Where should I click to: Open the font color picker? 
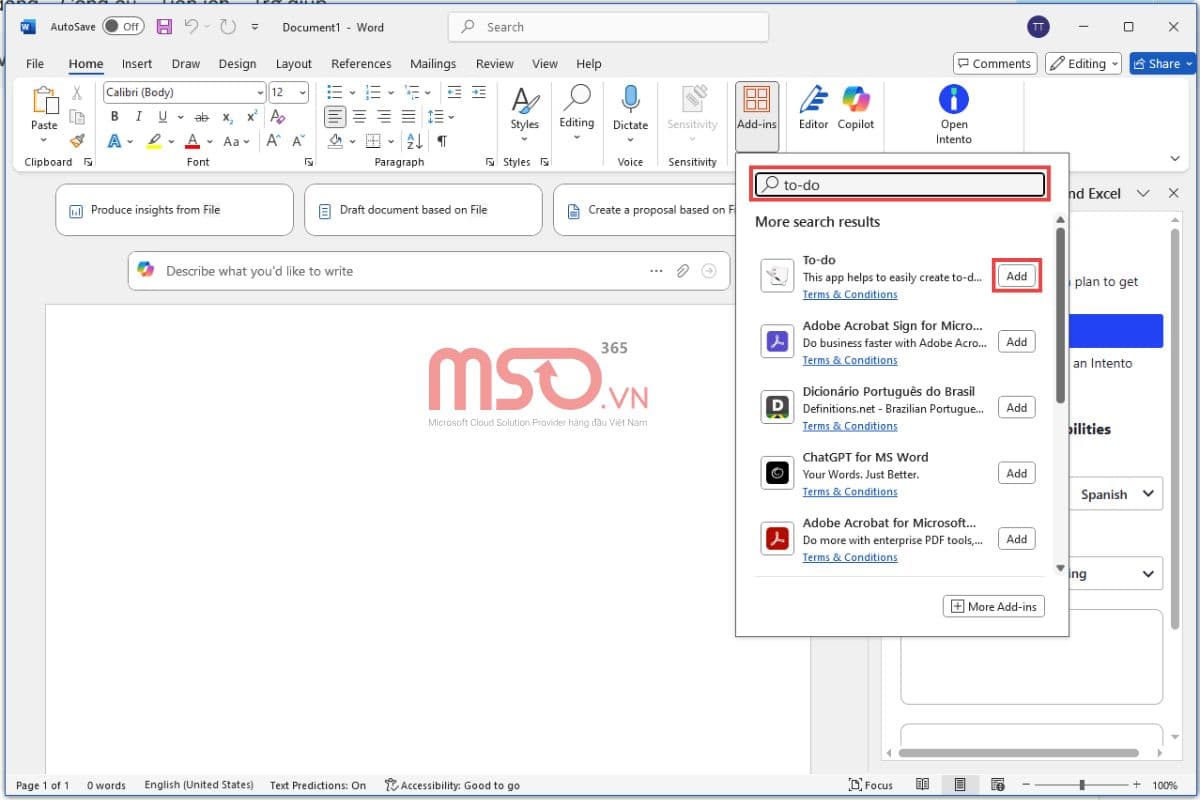point(209,141)
